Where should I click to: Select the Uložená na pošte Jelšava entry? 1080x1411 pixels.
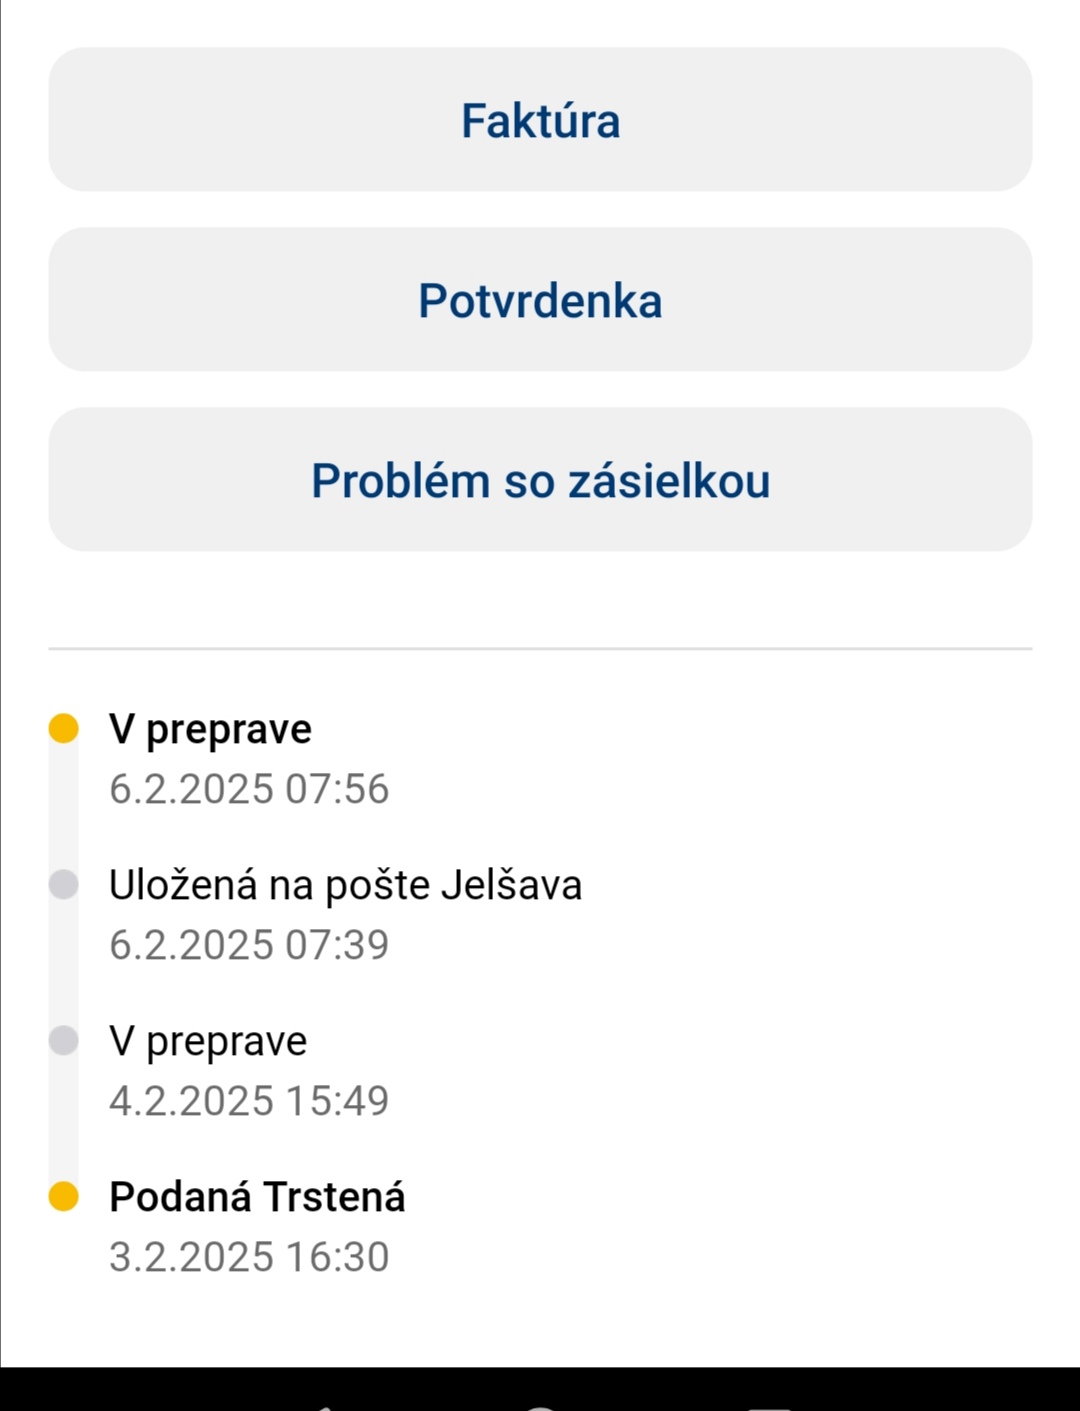coord(345,885)
